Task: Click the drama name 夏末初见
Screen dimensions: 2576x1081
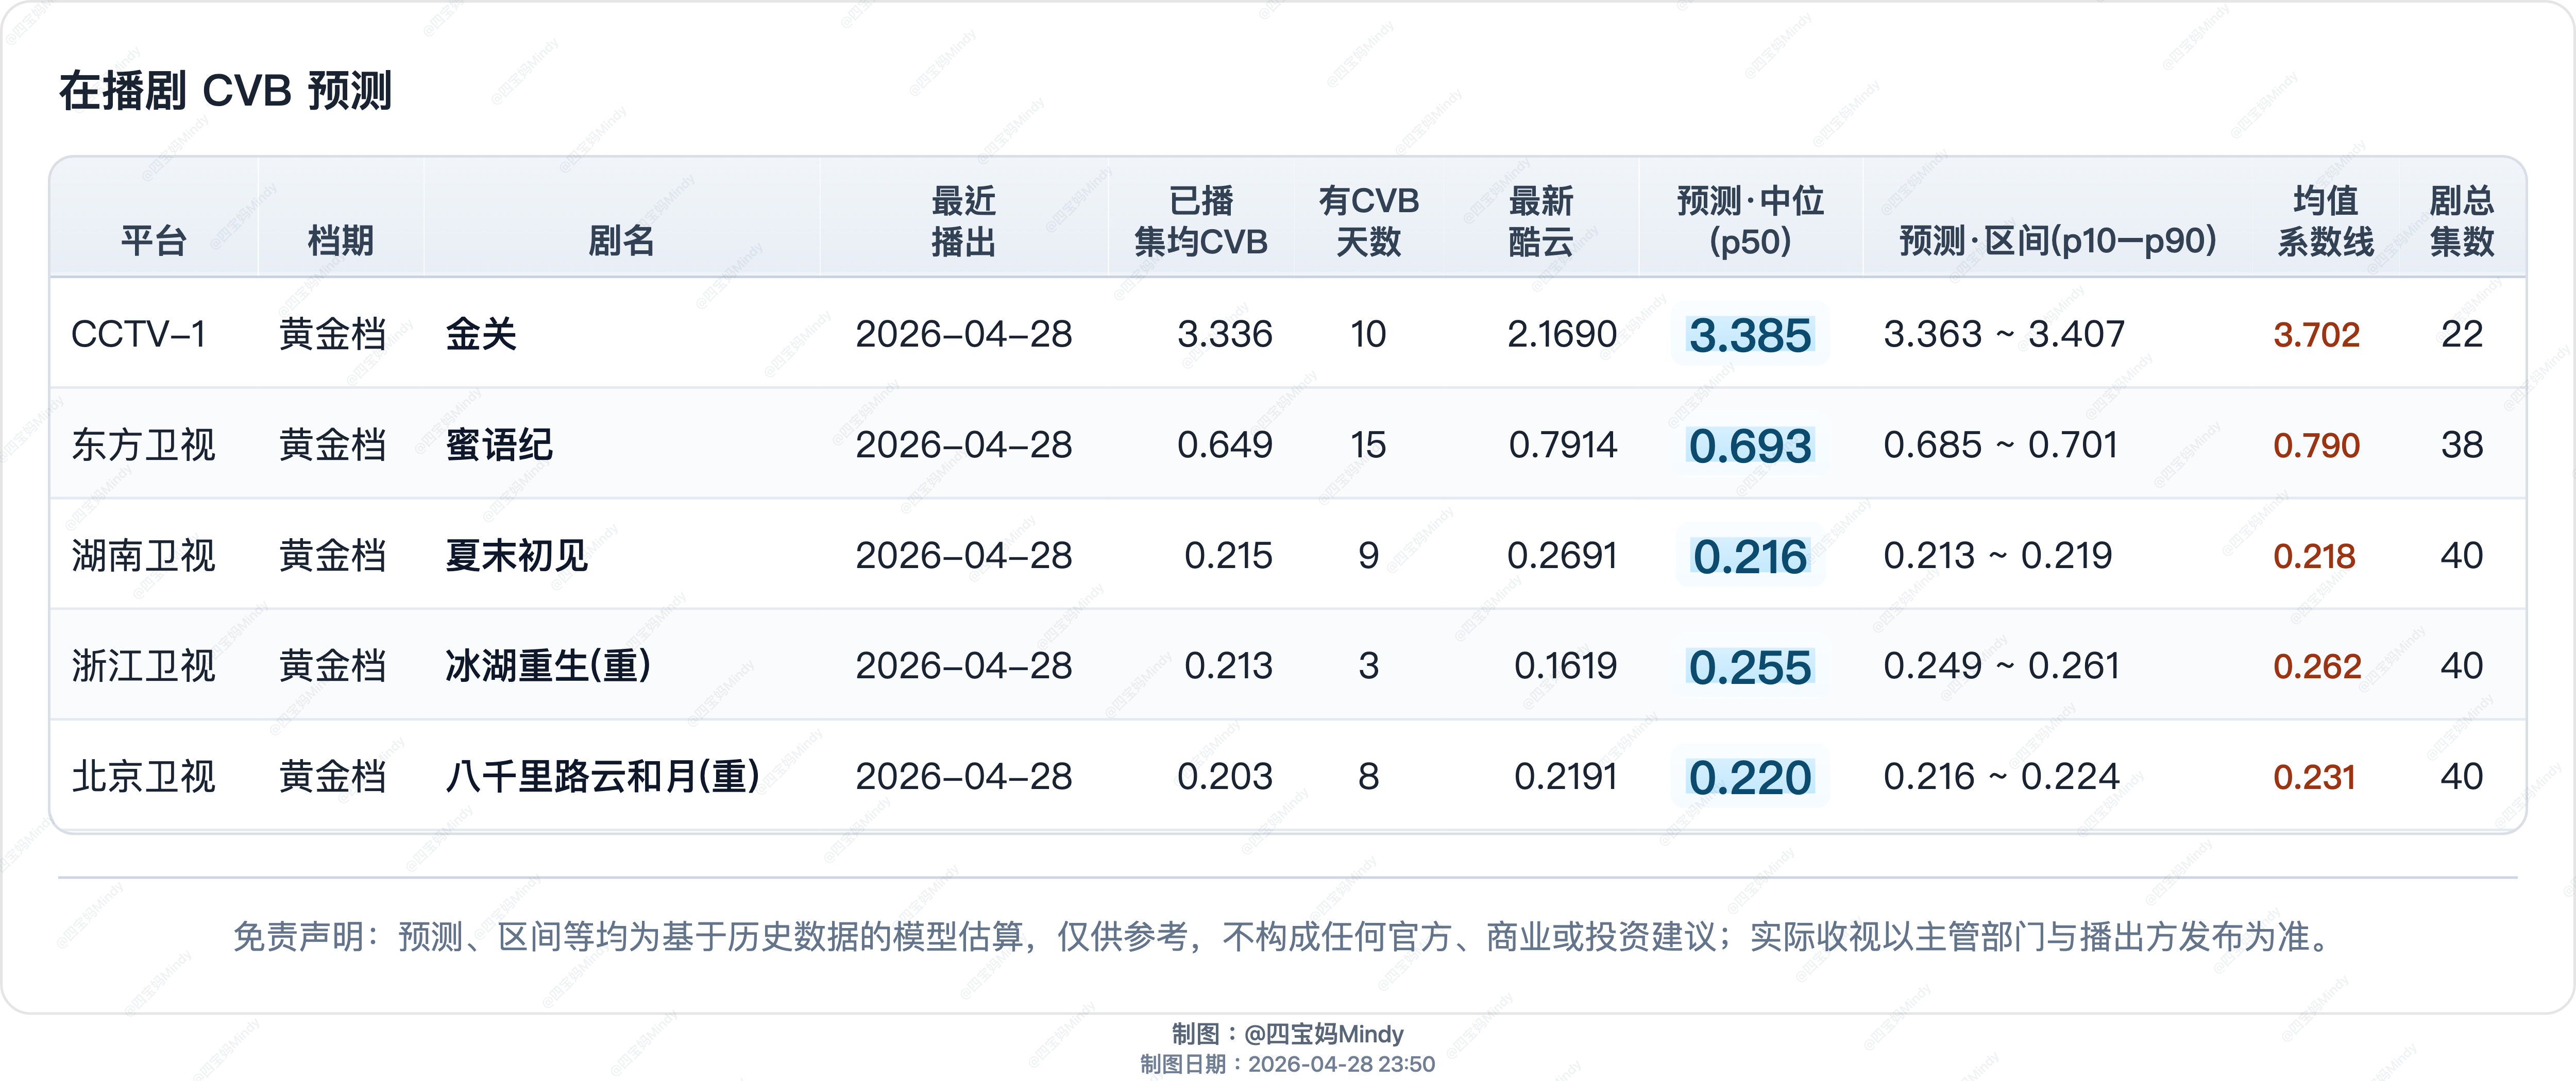Action: [517, 556]
